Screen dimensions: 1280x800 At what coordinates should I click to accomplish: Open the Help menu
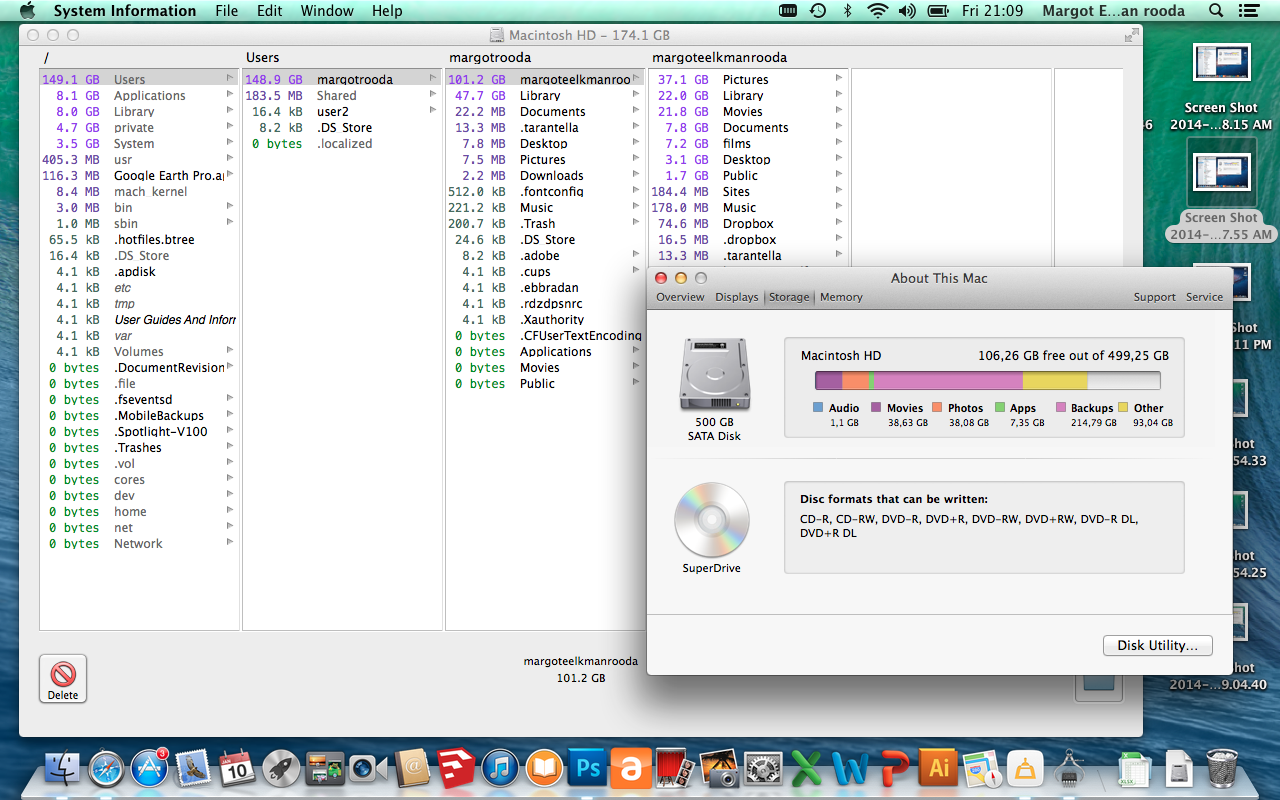387,11
